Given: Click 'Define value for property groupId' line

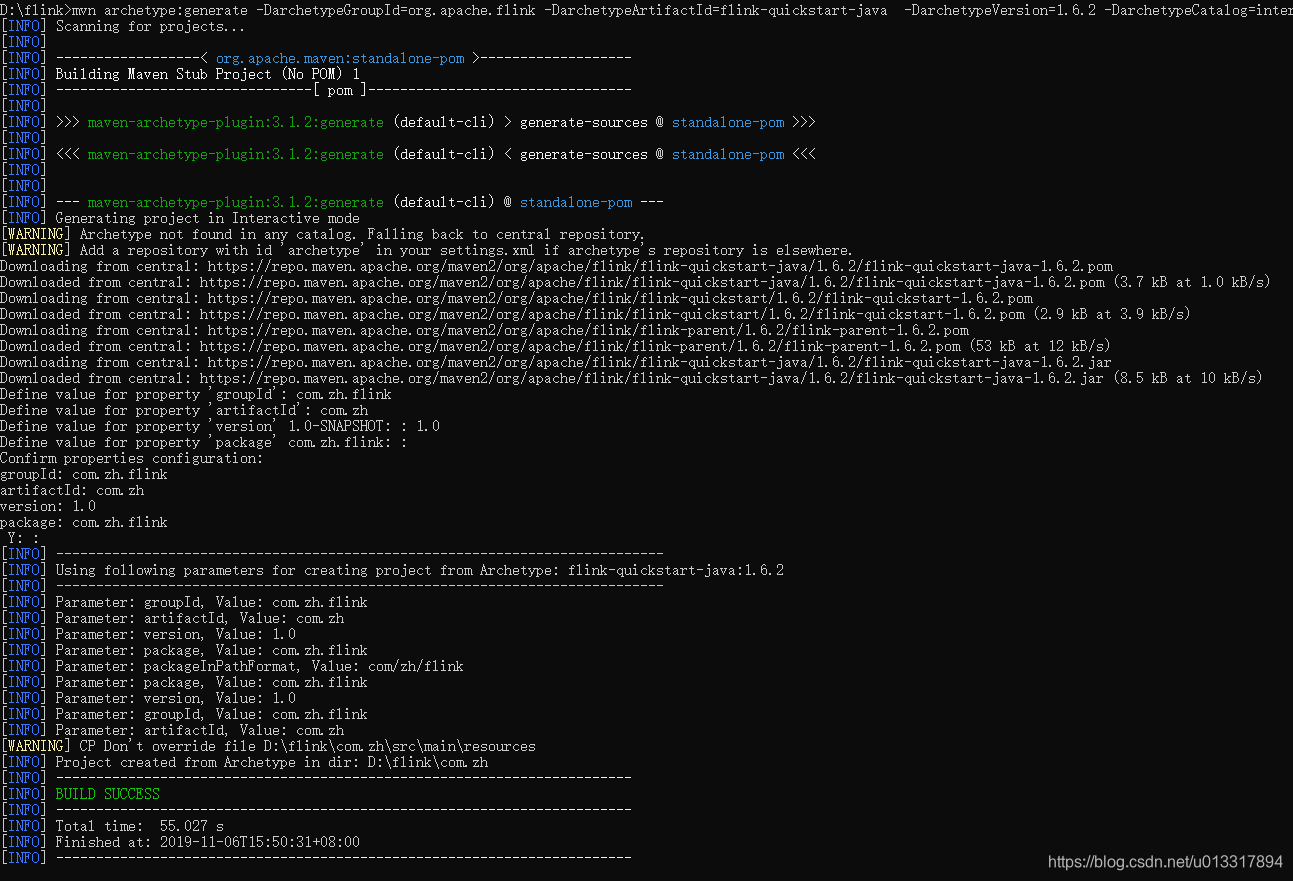Looking at the screenshot, I should click(196, 394).
